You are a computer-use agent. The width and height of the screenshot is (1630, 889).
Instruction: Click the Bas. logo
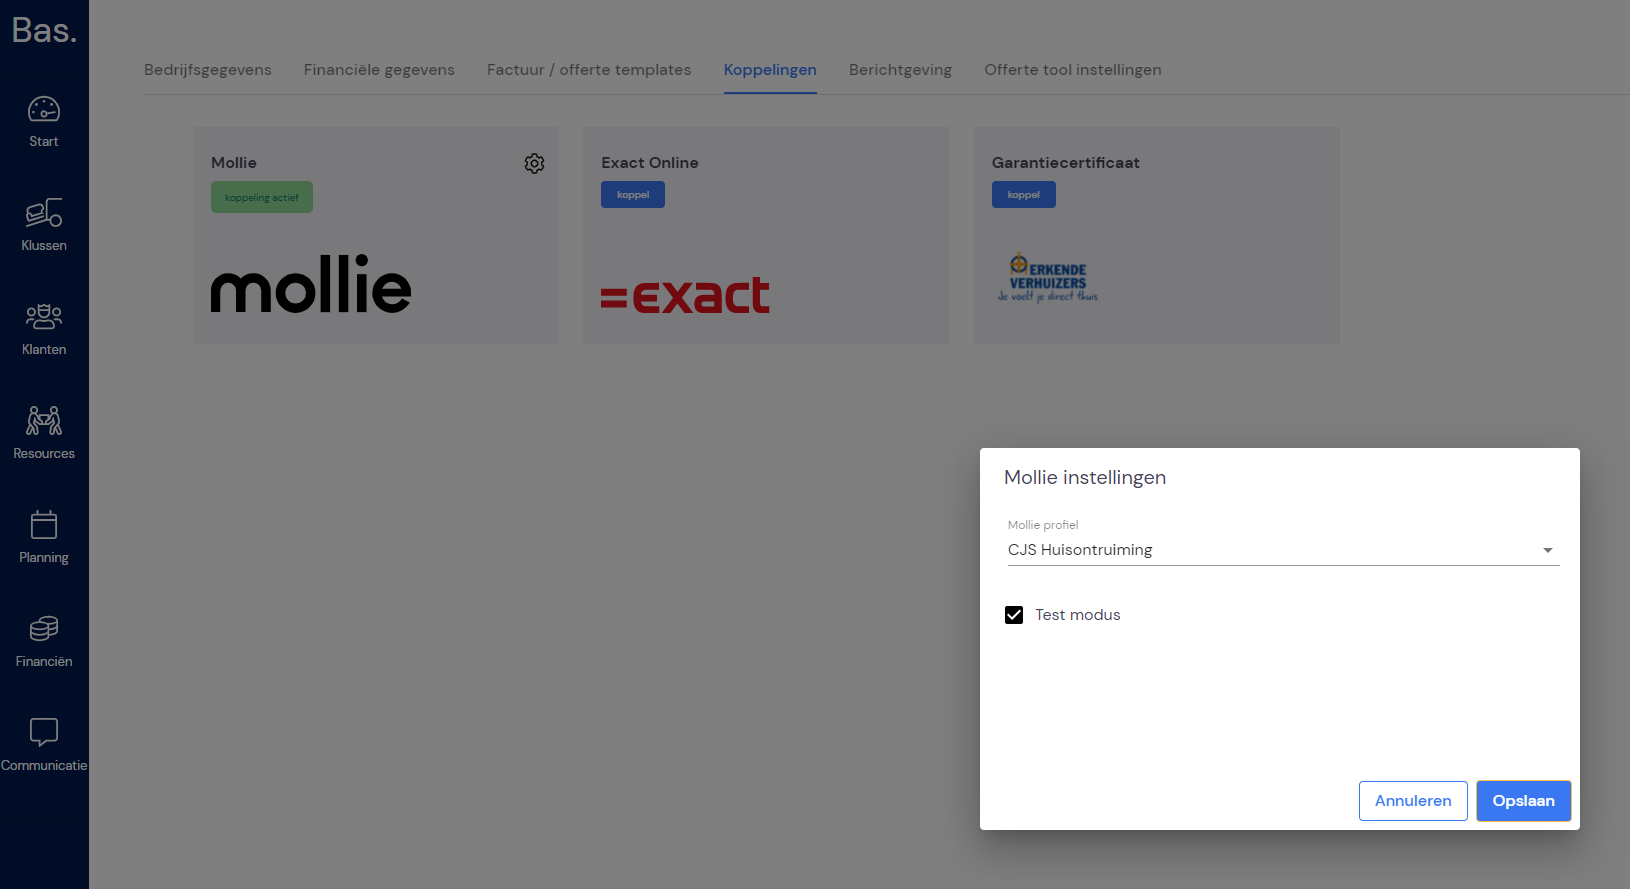44,30
